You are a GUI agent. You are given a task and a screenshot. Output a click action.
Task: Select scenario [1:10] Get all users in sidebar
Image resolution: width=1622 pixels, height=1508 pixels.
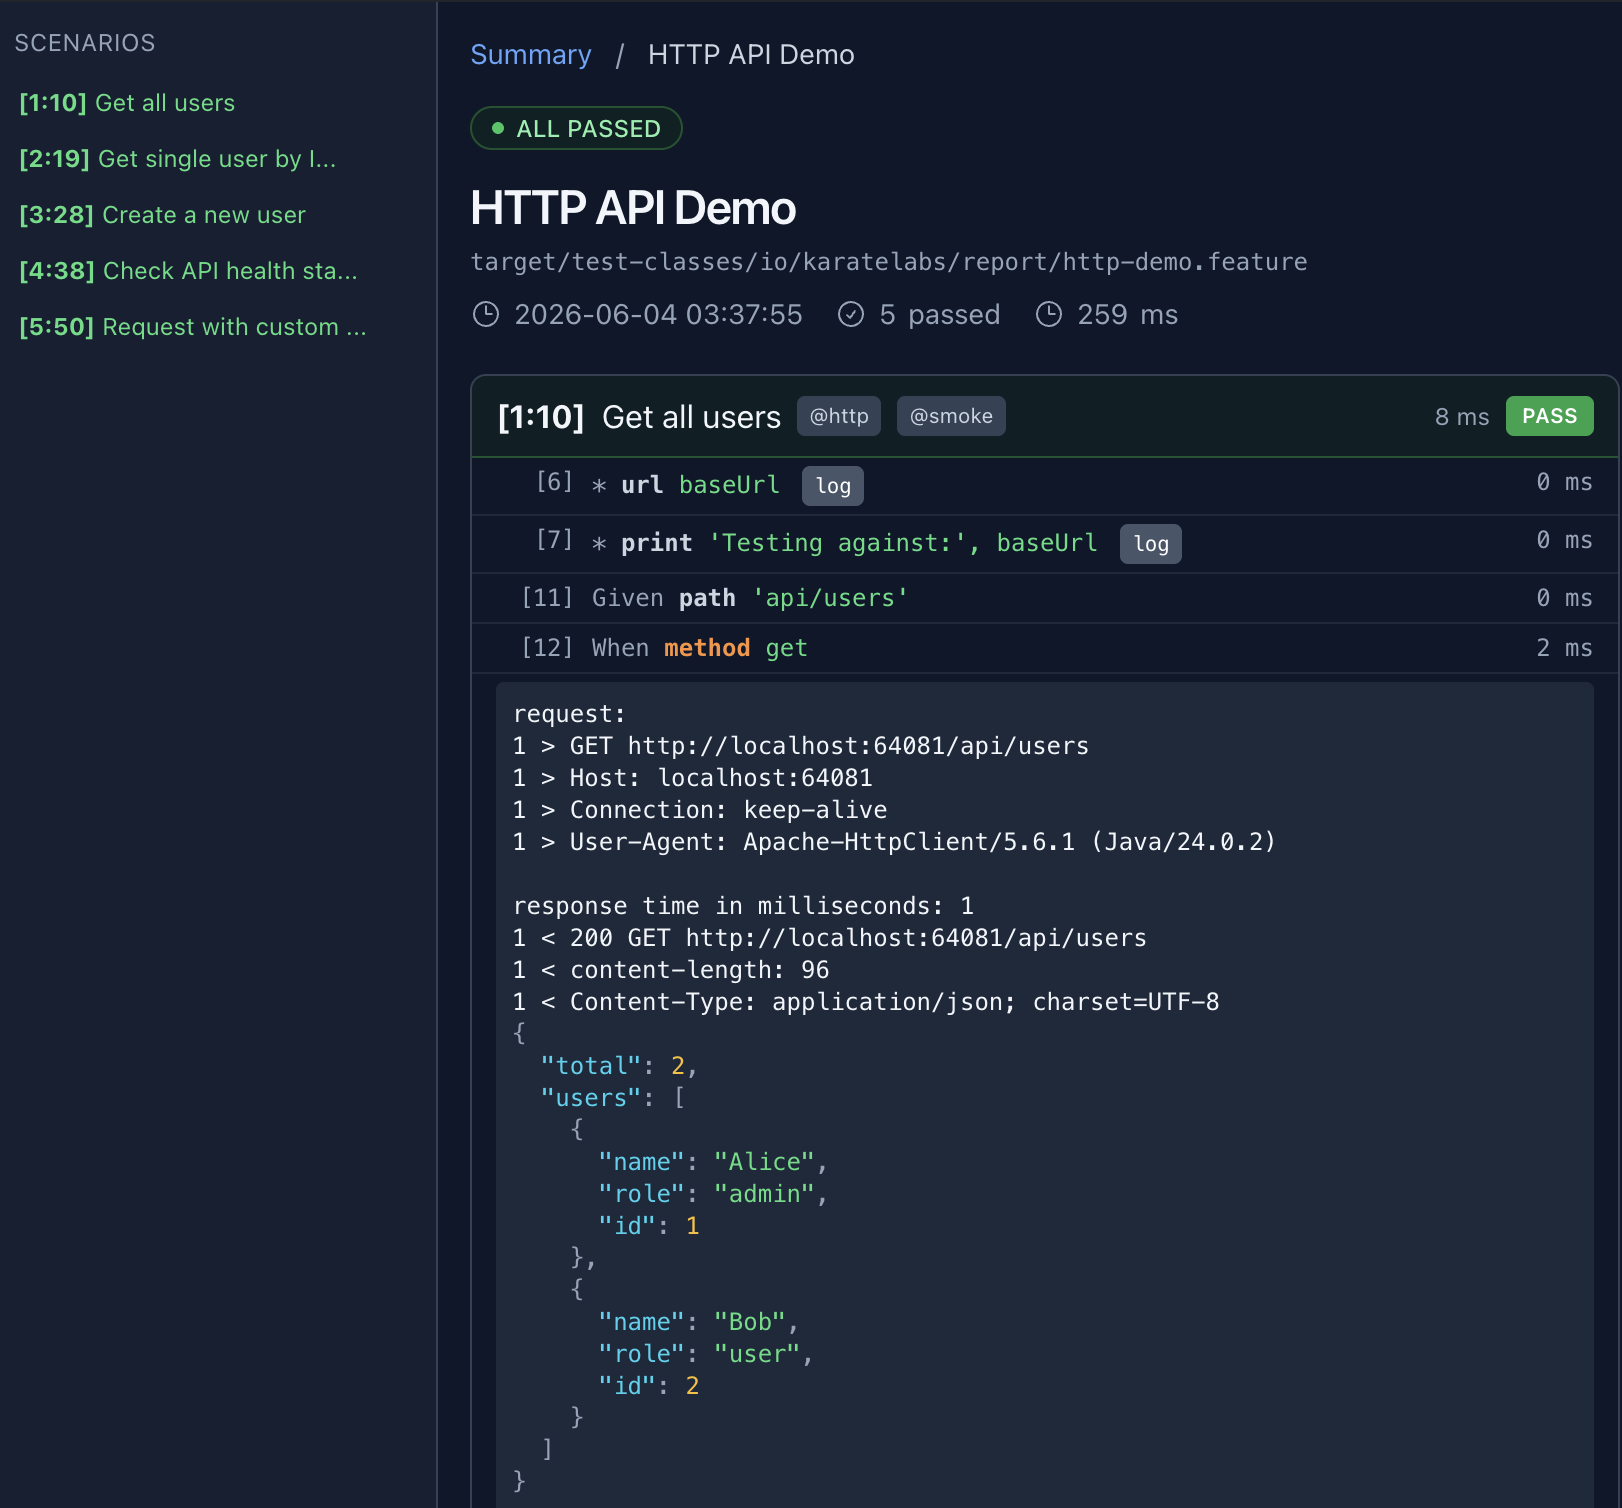tap(127, 103)
